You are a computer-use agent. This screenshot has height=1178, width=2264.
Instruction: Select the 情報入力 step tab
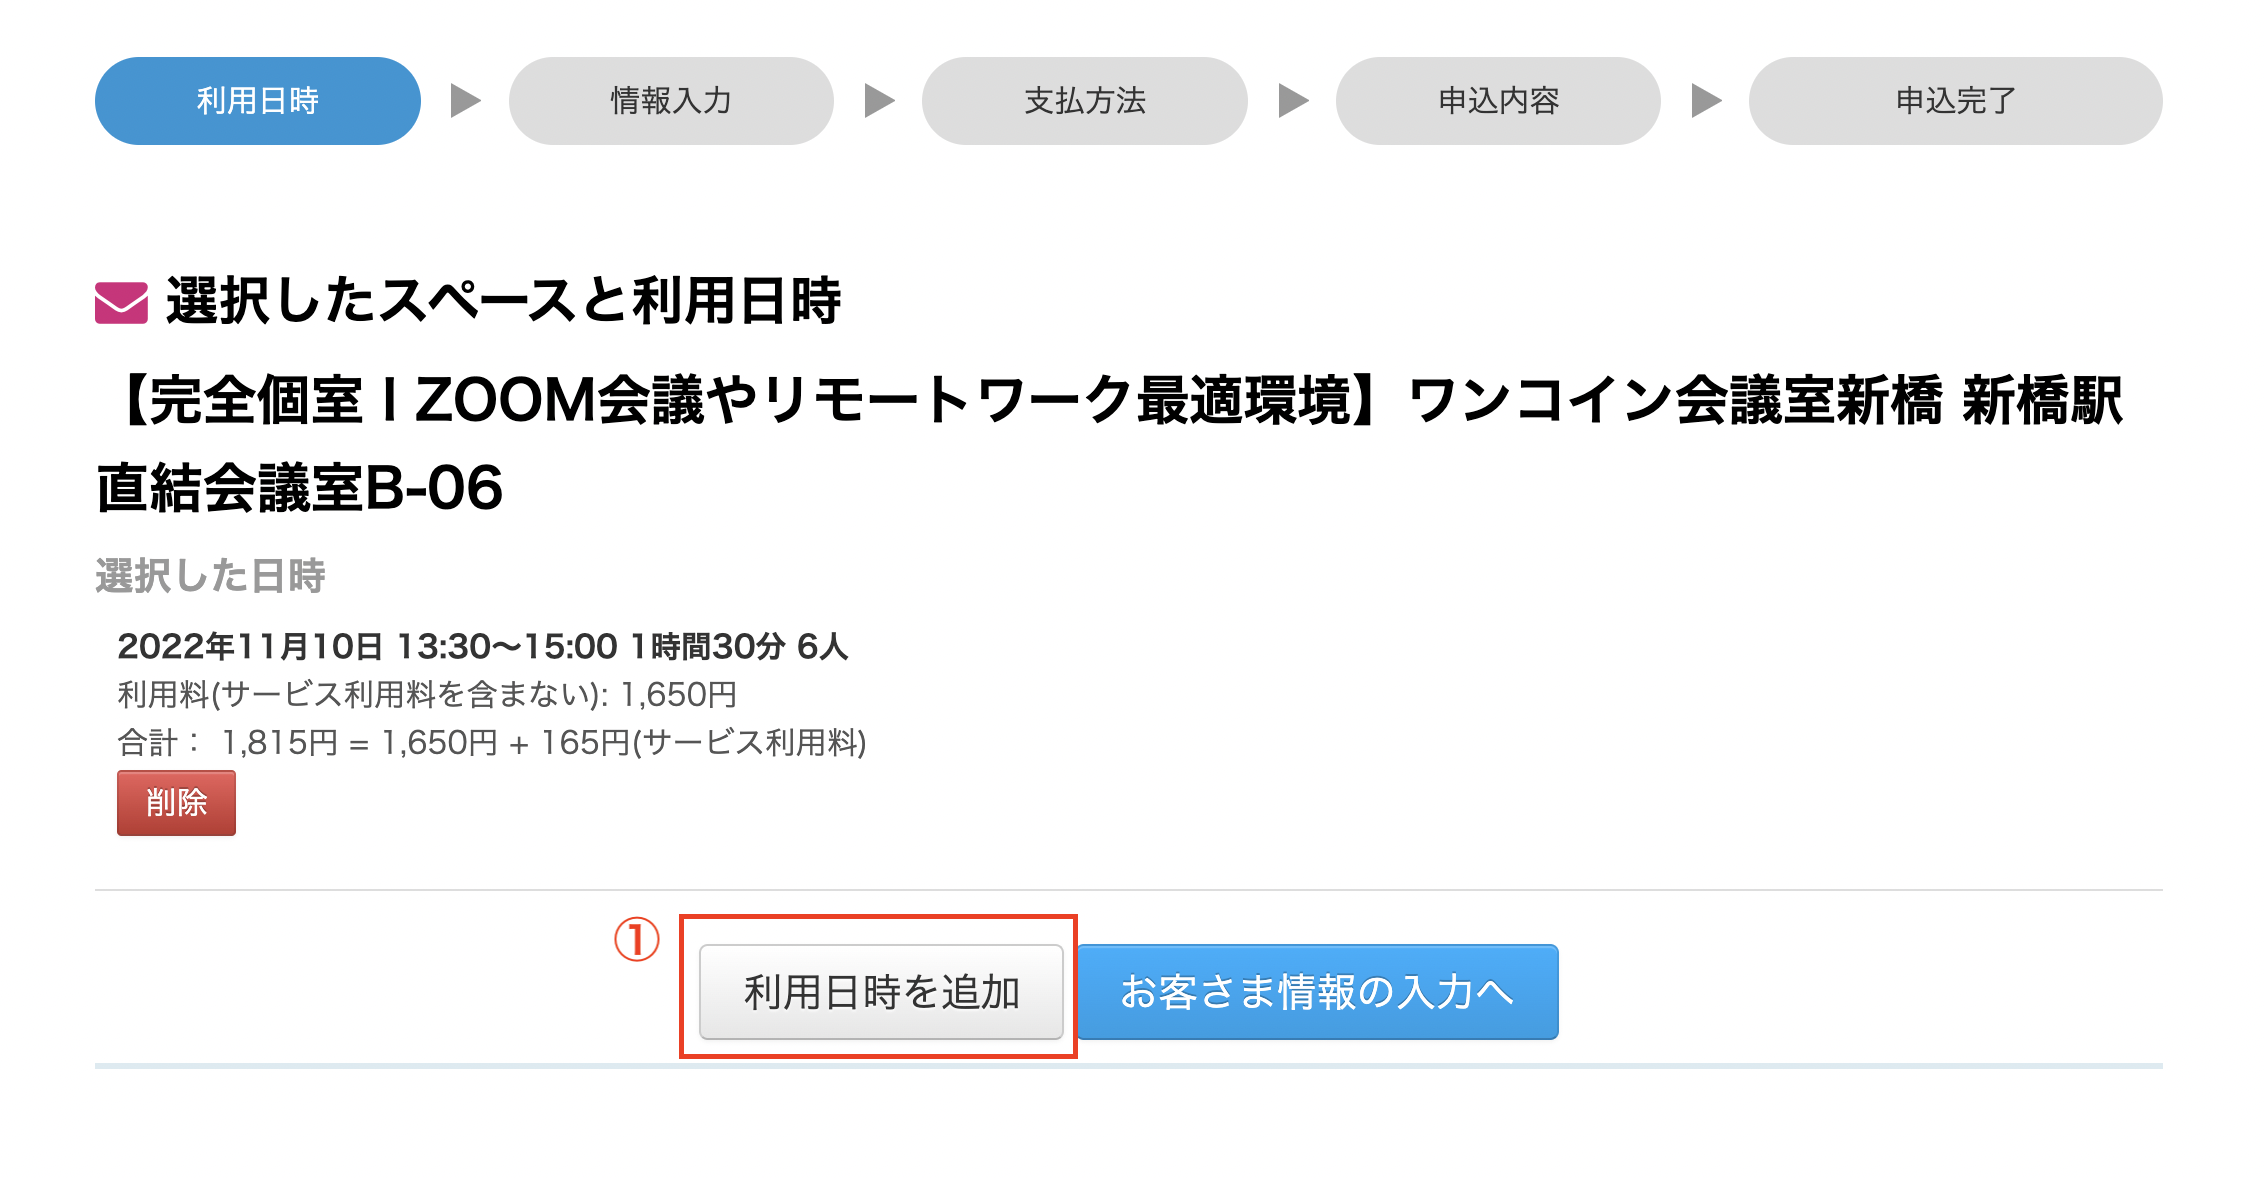671,101
